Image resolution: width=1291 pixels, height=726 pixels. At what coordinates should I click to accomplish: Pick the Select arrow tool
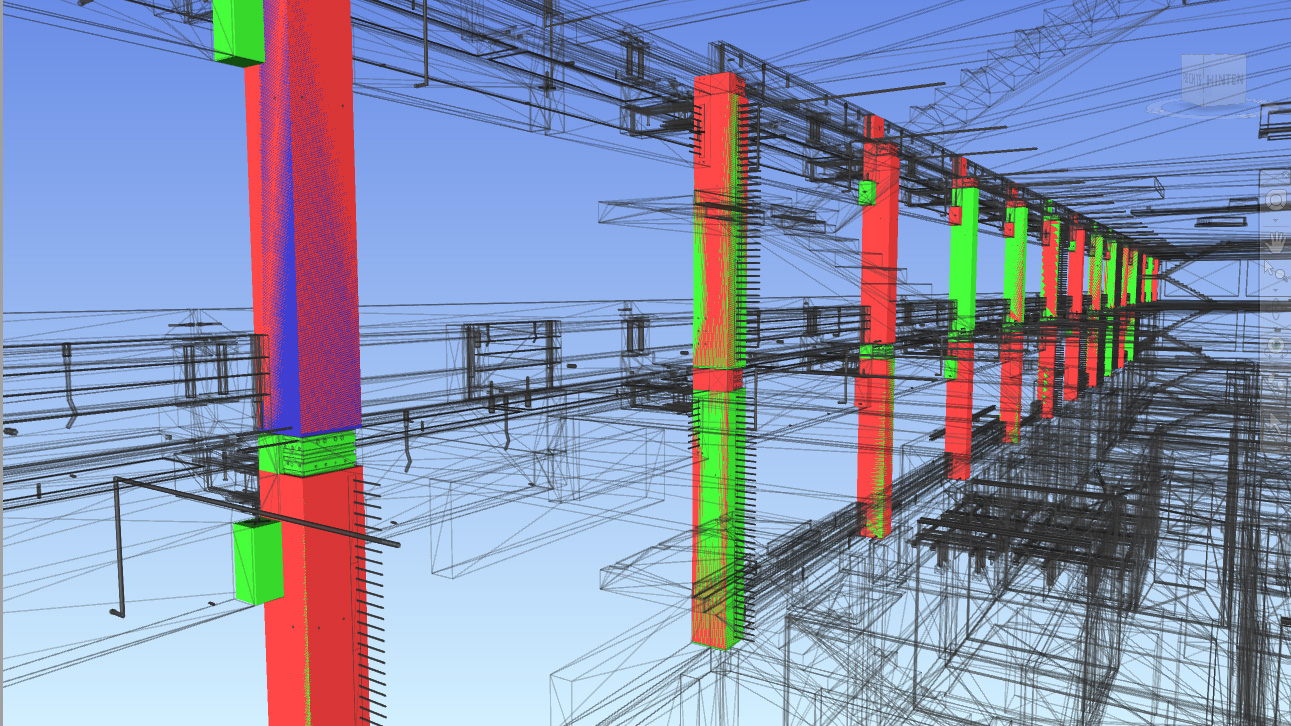(1275, 423)
